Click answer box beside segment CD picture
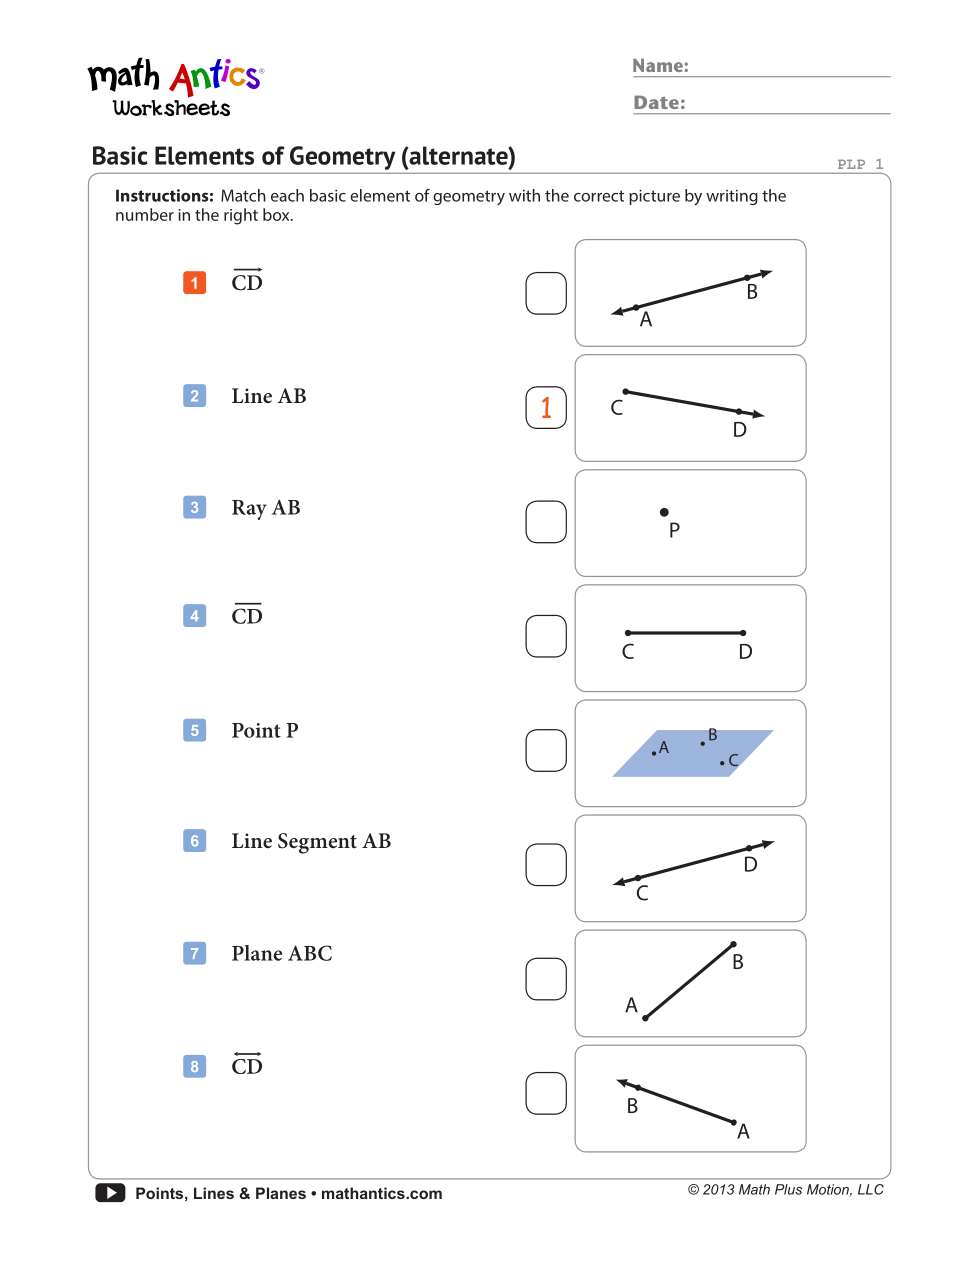This screenshot has height=1266, width=979. (546, 636)
